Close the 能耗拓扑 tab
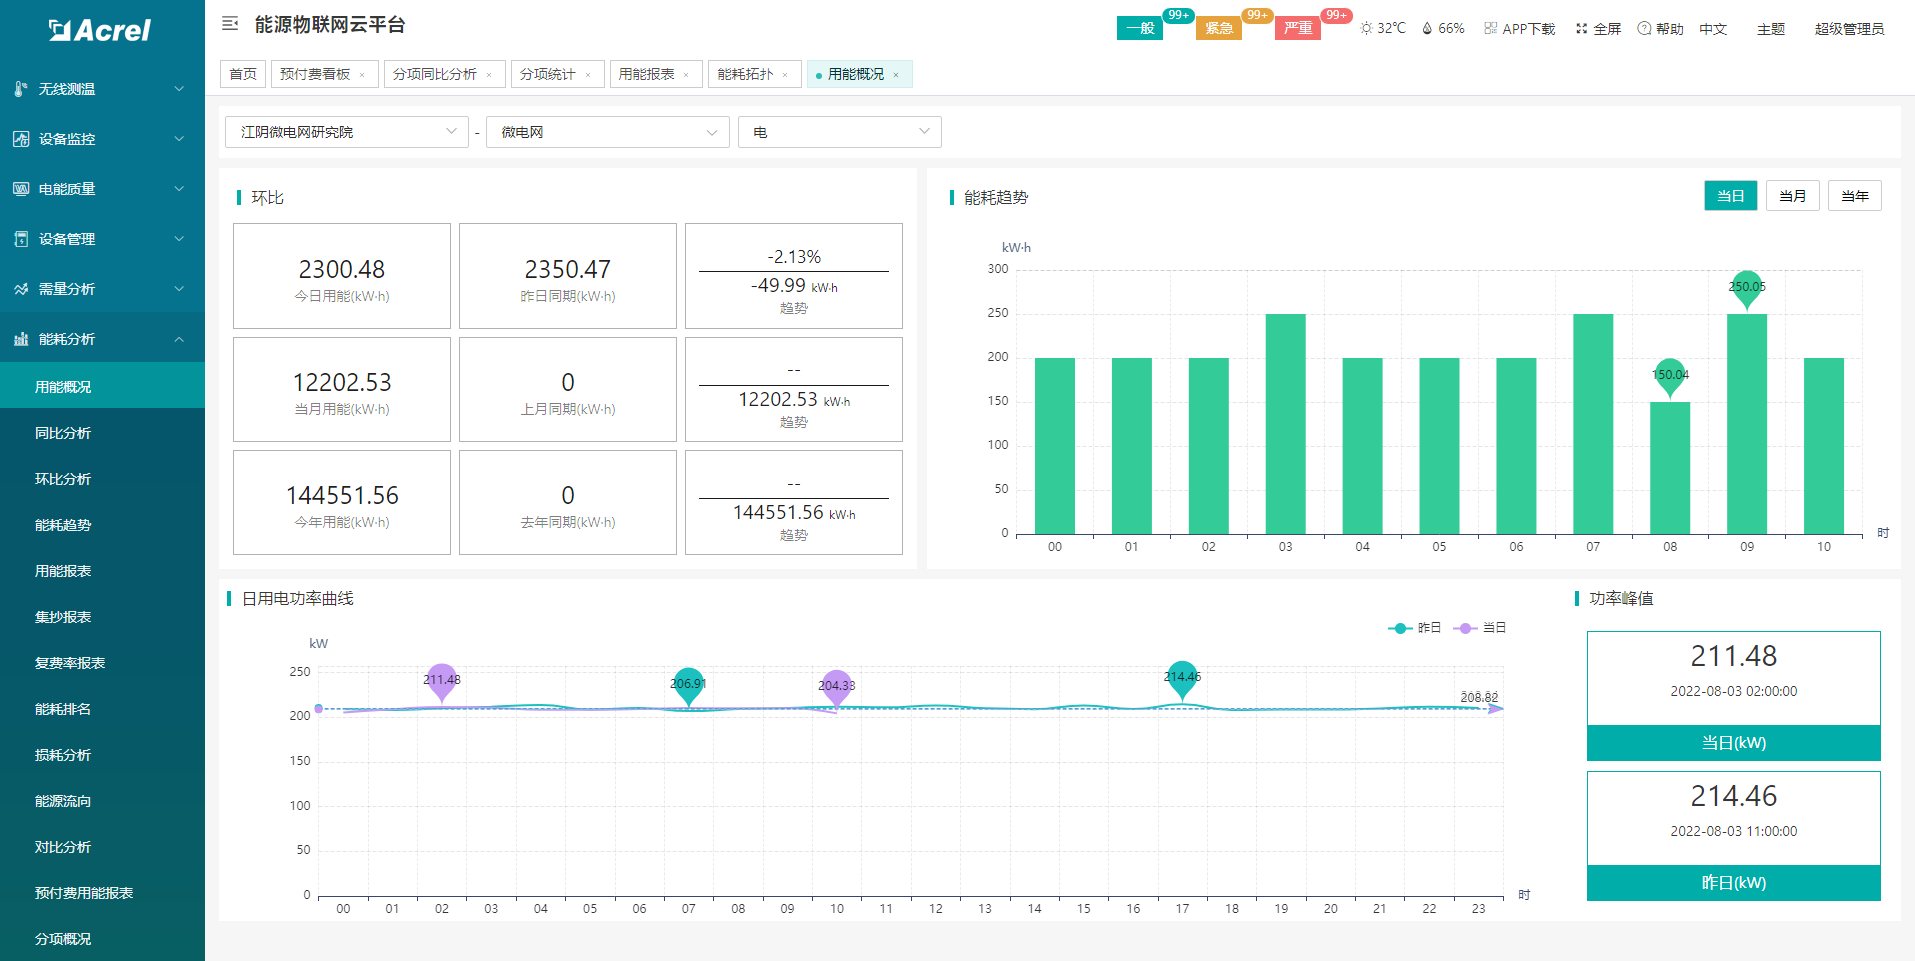 click(x=785, y=75)
